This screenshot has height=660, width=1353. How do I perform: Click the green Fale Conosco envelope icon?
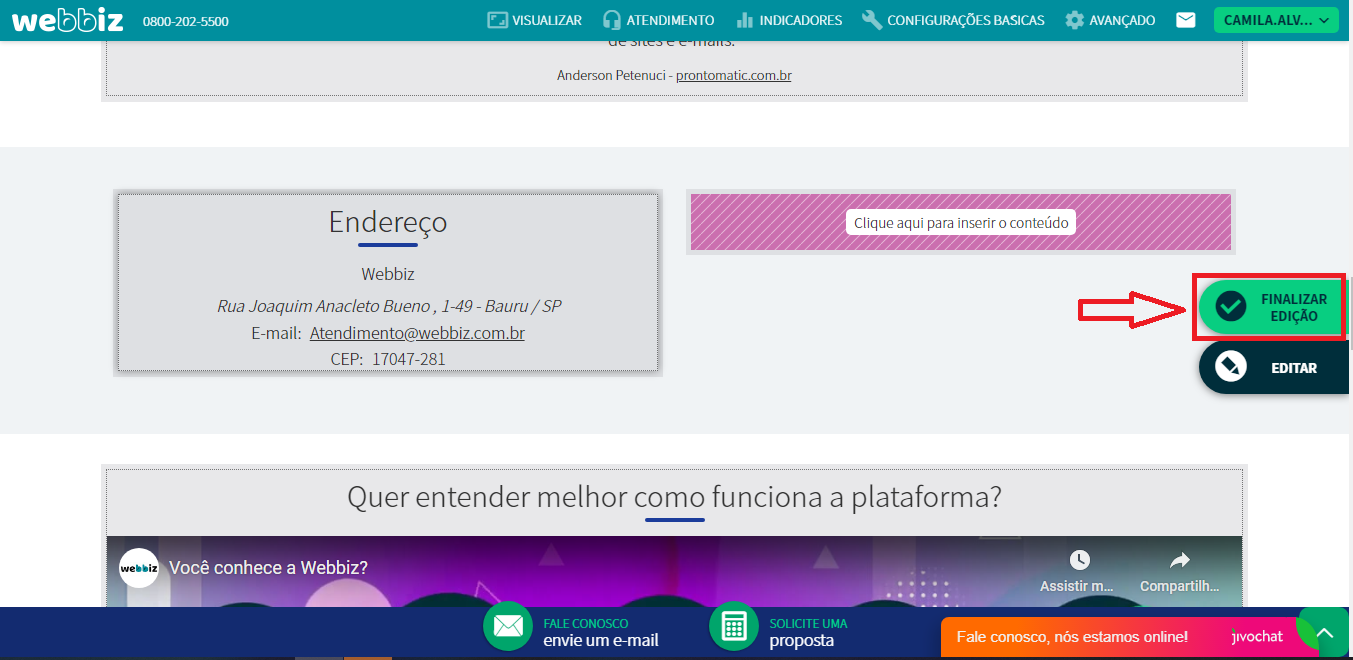click(x=508, y=627)
